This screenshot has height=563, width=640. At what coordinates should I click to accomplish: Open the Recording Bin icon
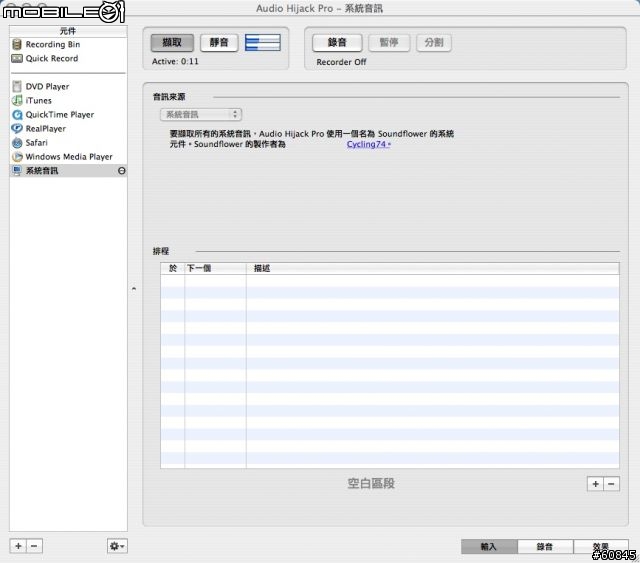click(x=17, y=44)
